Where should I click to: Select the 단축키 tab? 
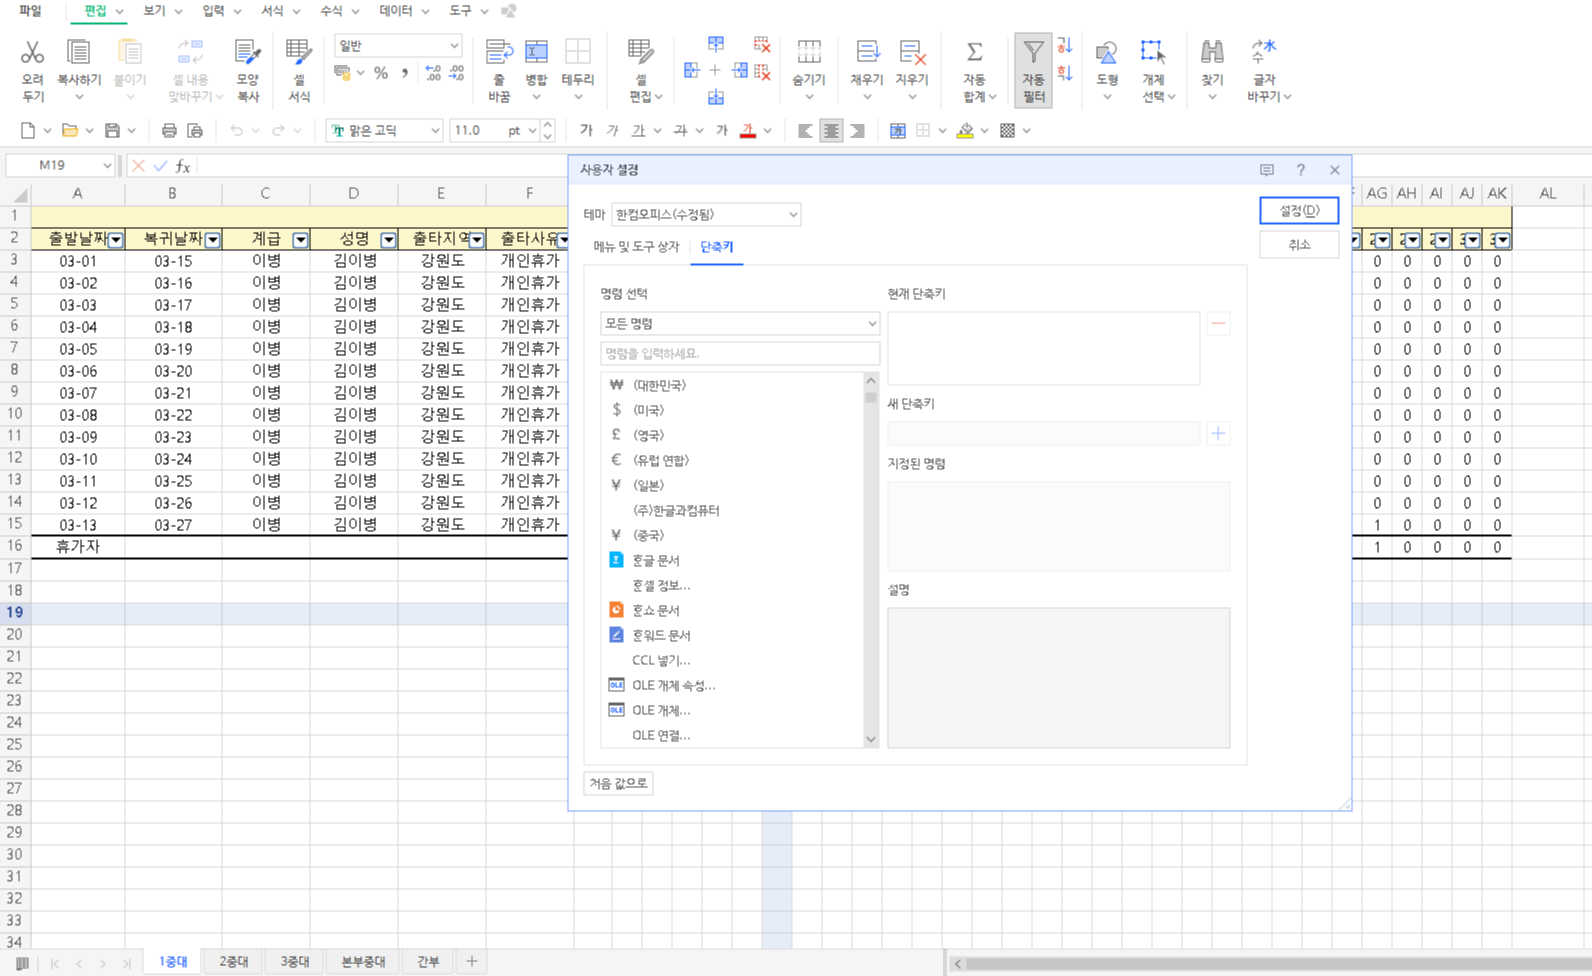pos(716,247)
